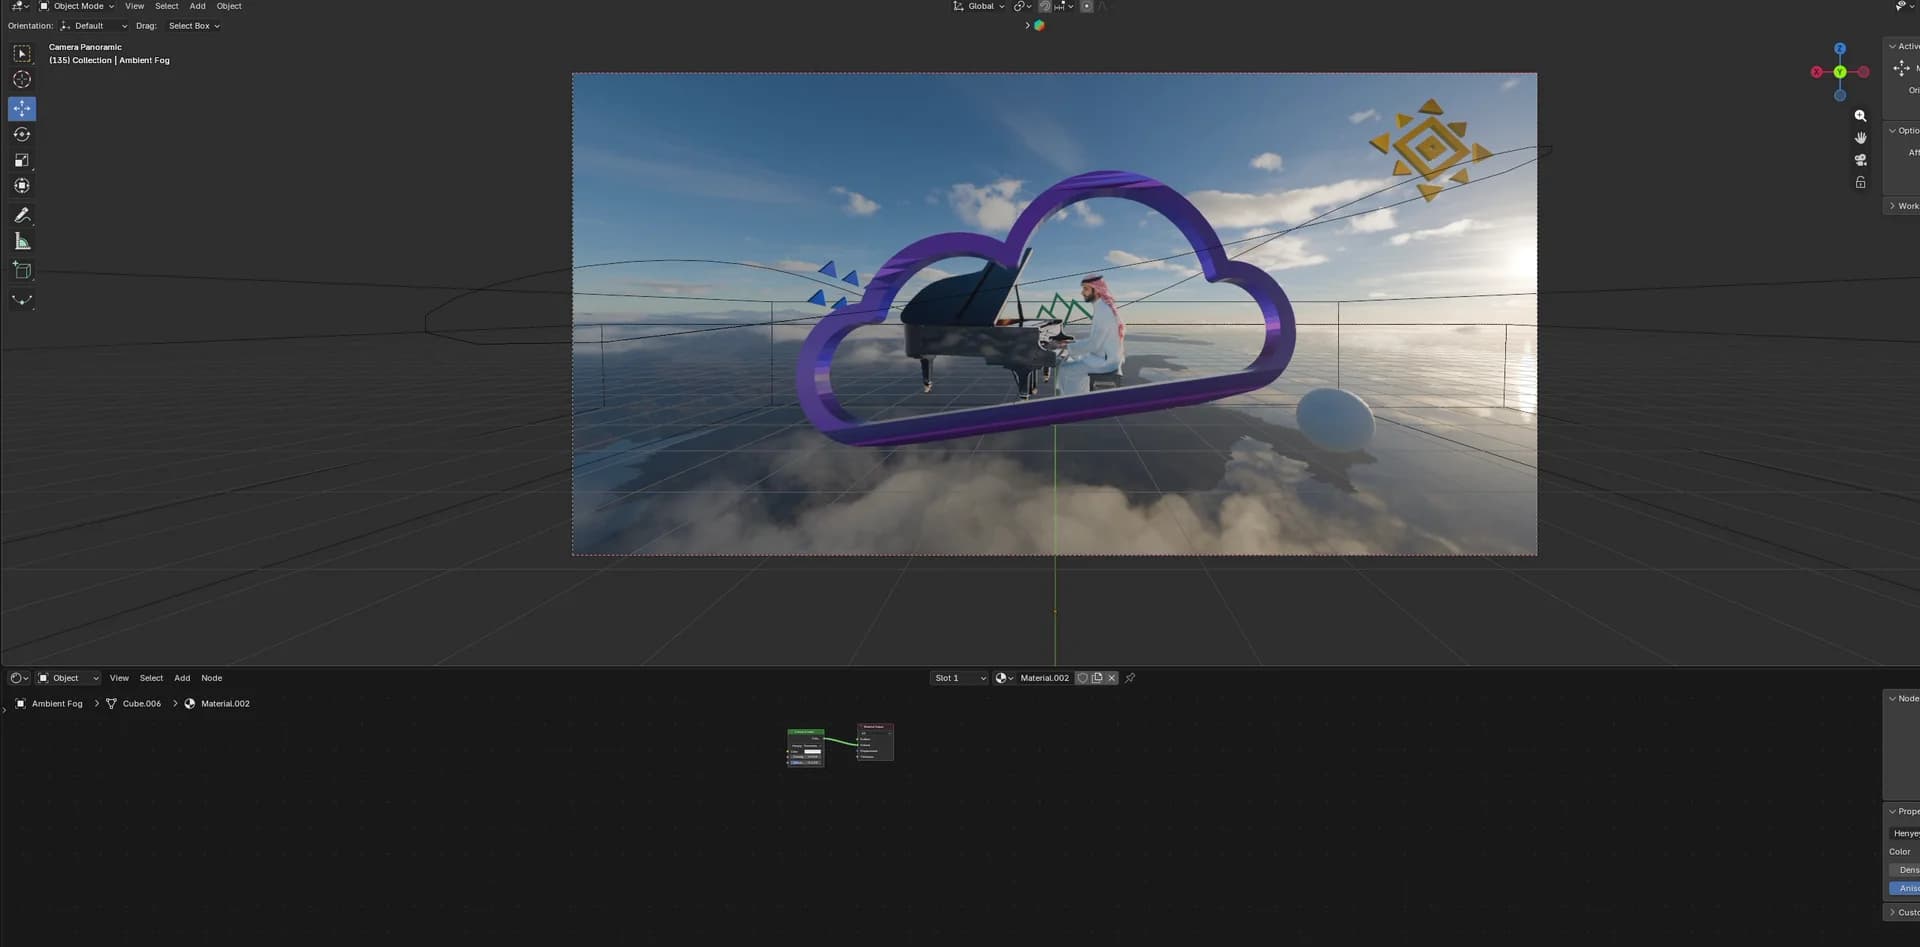Screen dimensions: 1920x947
Task: Open the Drag Select Box dropdown
Action: pyautogui.click(x=193, y=26)
